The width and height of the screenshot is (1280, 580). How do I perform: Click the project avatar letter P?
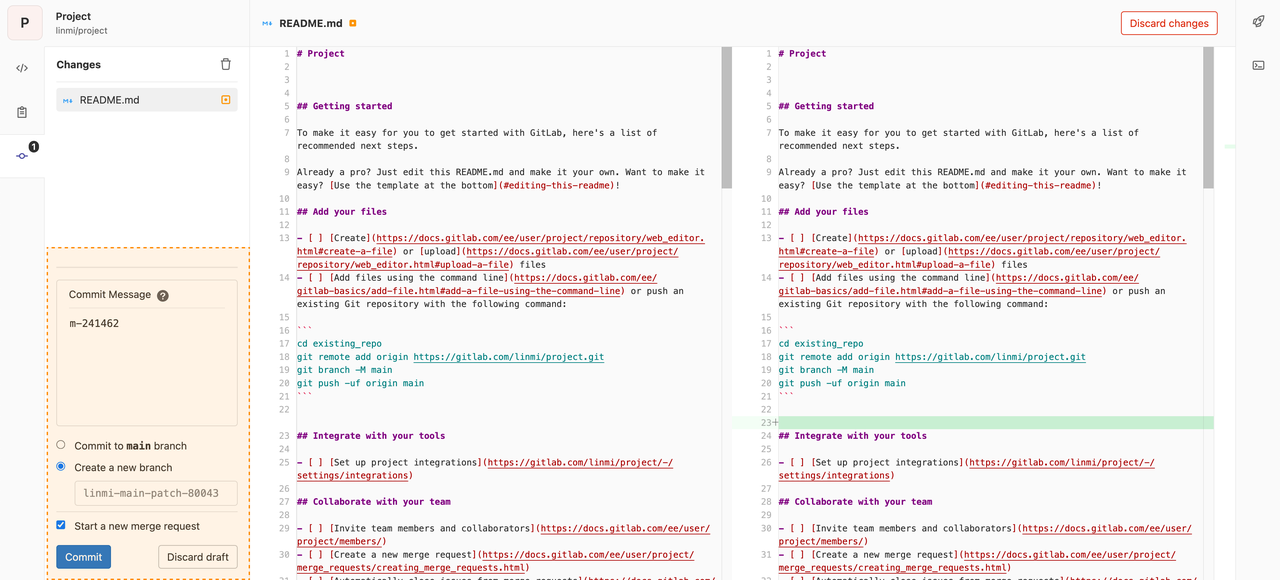coord(24,22)
